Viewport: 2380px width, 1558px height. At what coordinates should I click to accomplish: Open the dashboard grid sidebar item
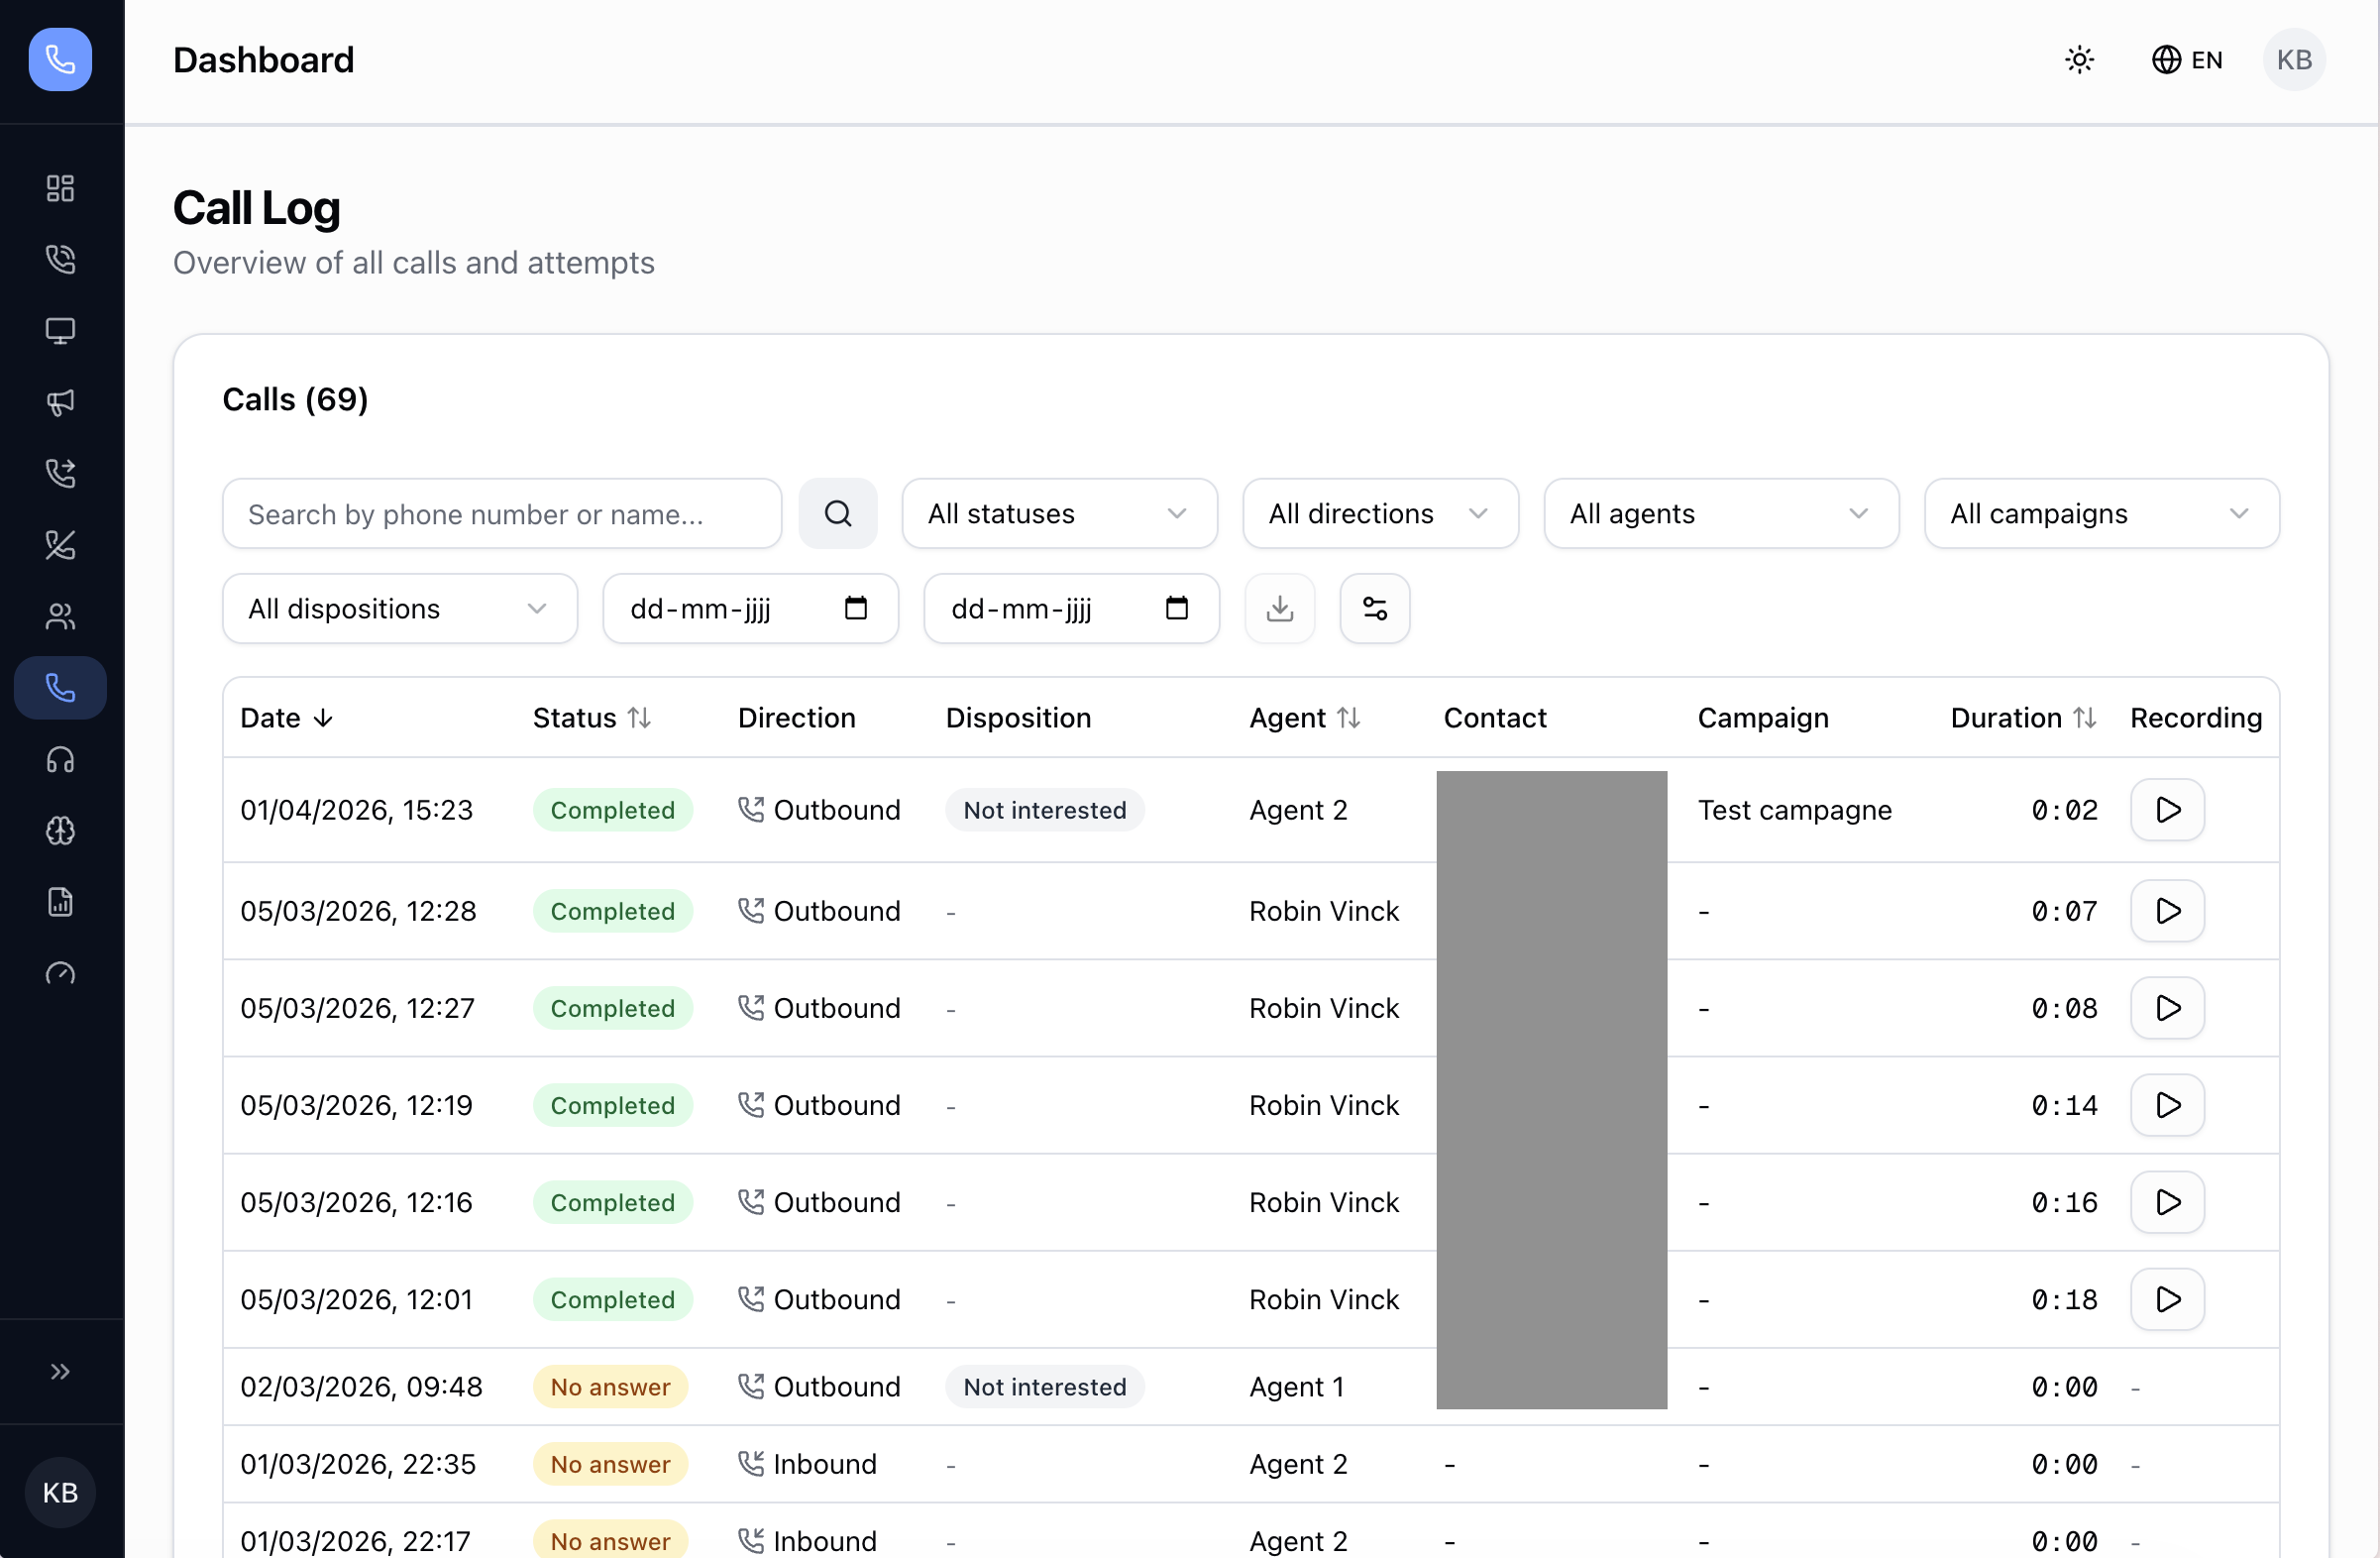point(60,188)
